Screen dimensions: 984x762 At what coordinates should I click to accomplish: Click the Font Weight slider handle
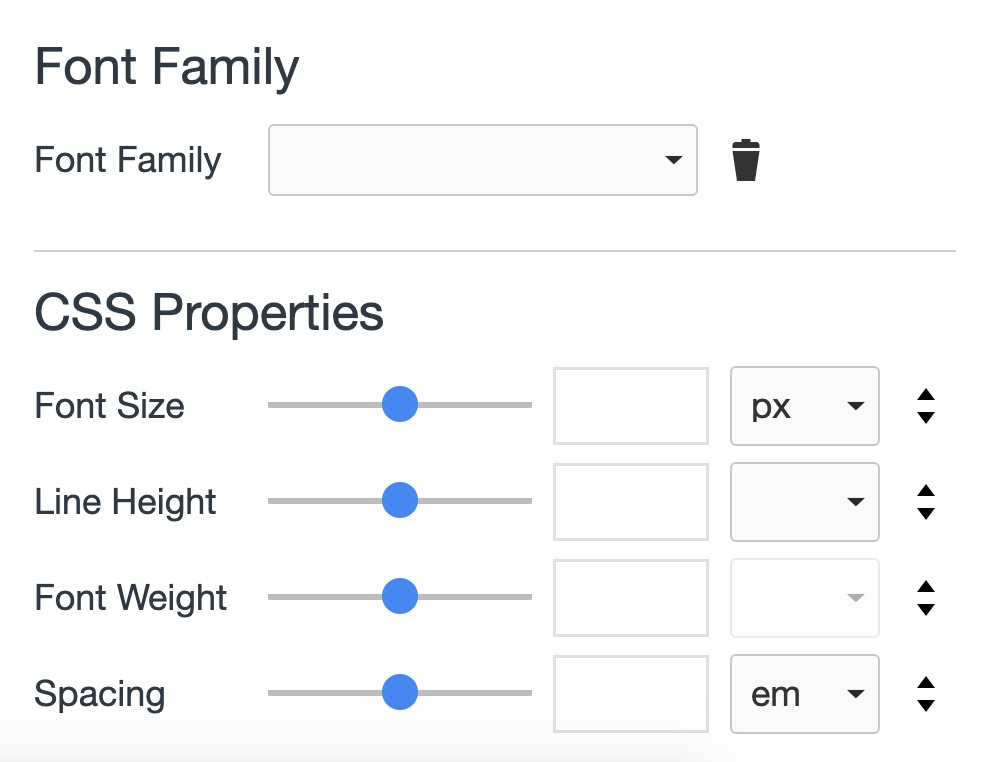pyautogui.click(x=400, y=597)
